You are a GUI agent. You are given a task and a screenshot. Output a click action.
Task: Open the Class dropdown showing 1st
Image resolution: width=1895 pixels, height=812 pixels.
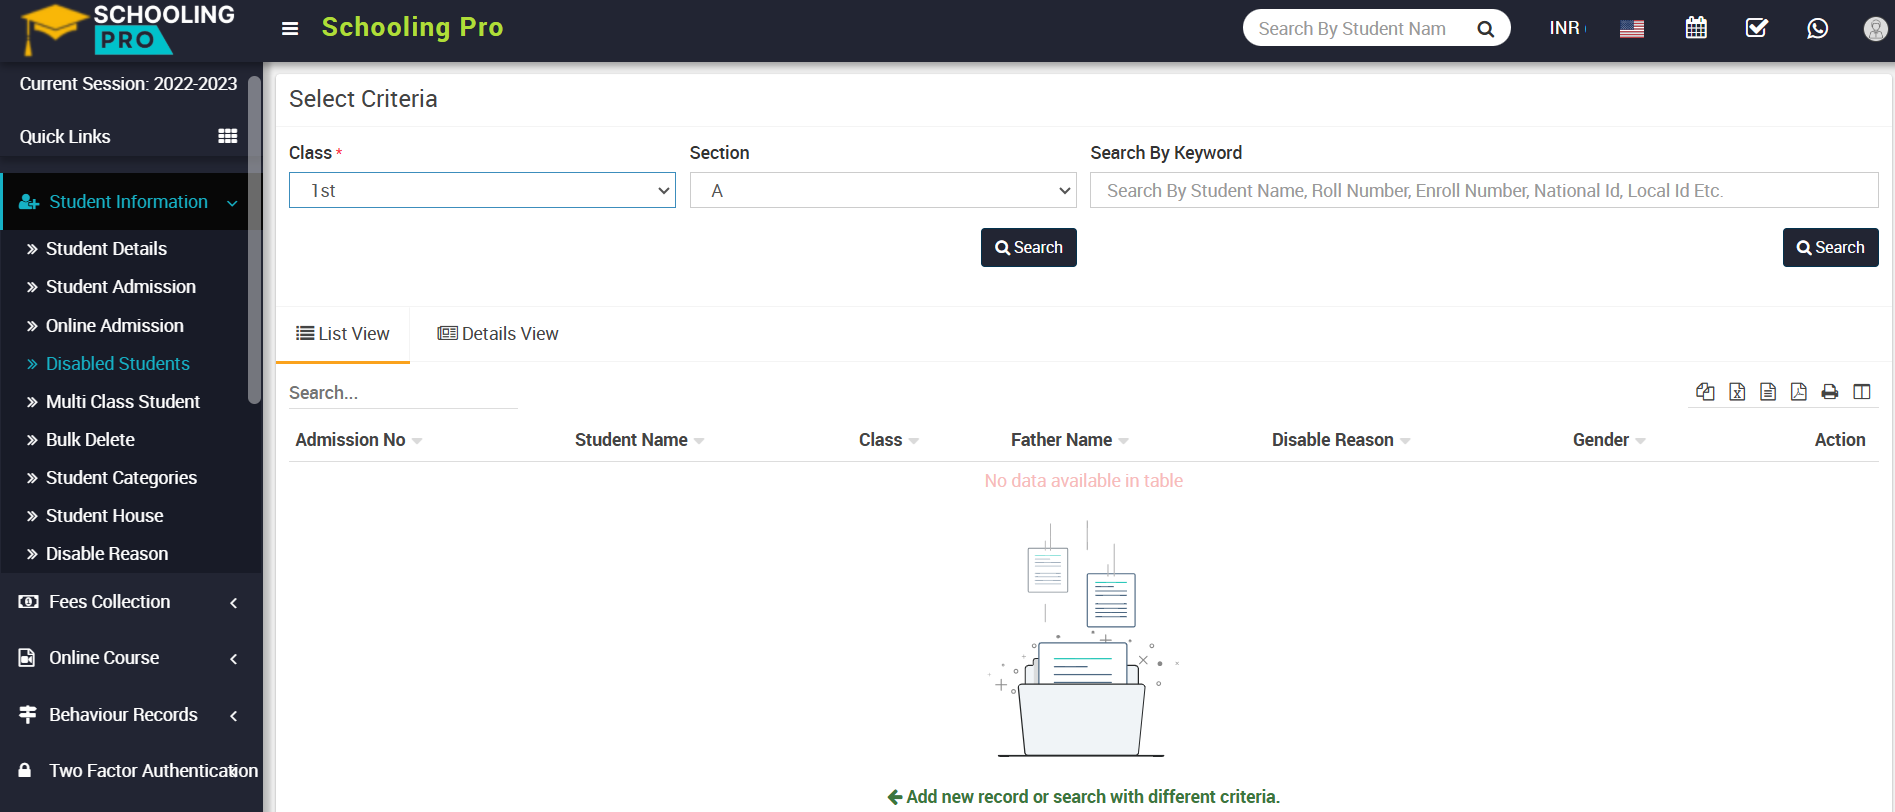click(482, 190)
